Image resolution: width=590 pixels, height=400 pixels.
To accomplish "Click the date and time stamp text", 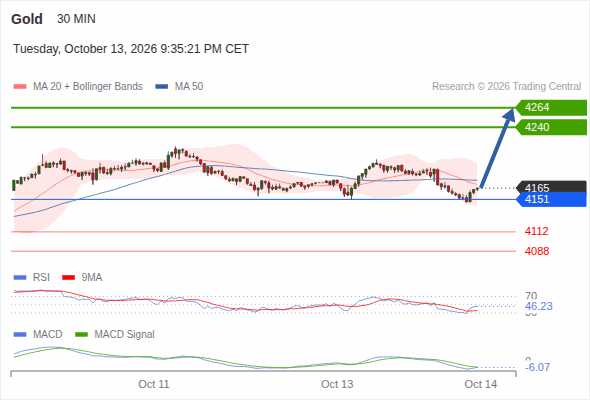I will 131,49.
